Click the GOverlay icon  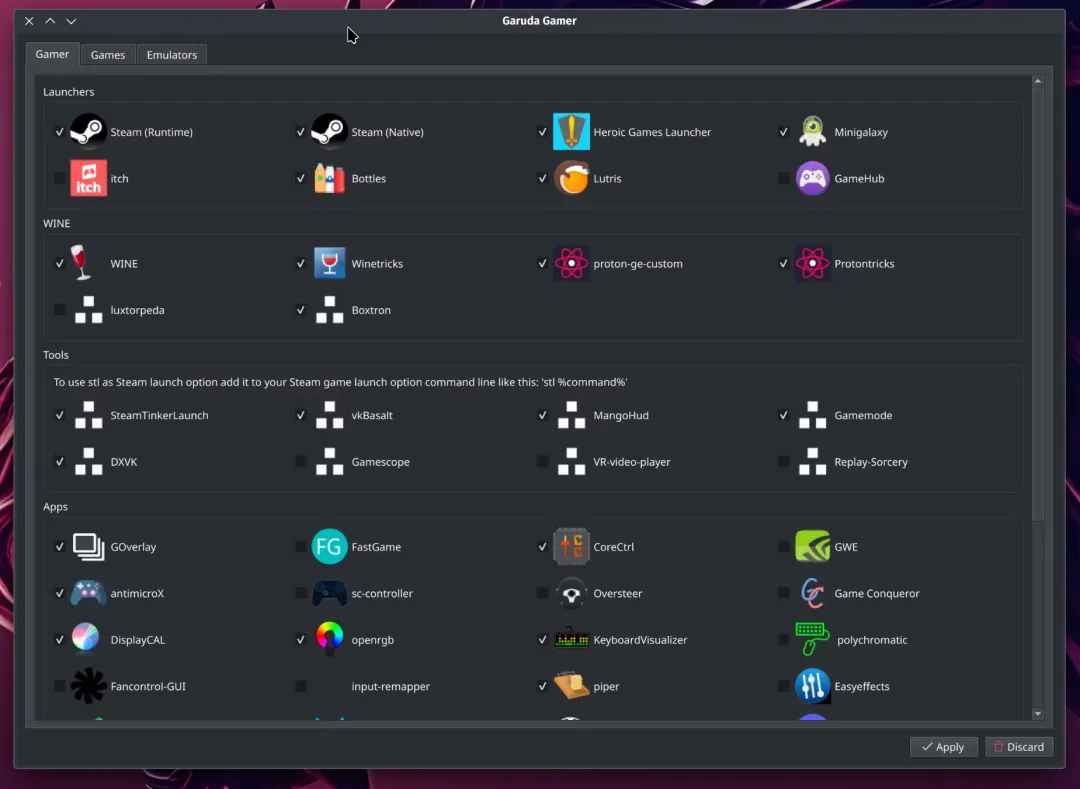88,547
